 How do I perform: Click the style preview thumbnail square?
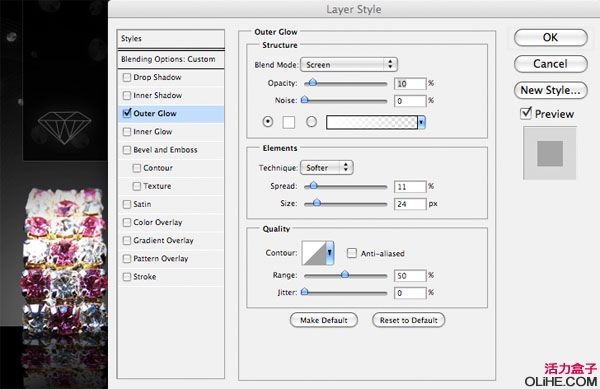click(x=550, y=153)
